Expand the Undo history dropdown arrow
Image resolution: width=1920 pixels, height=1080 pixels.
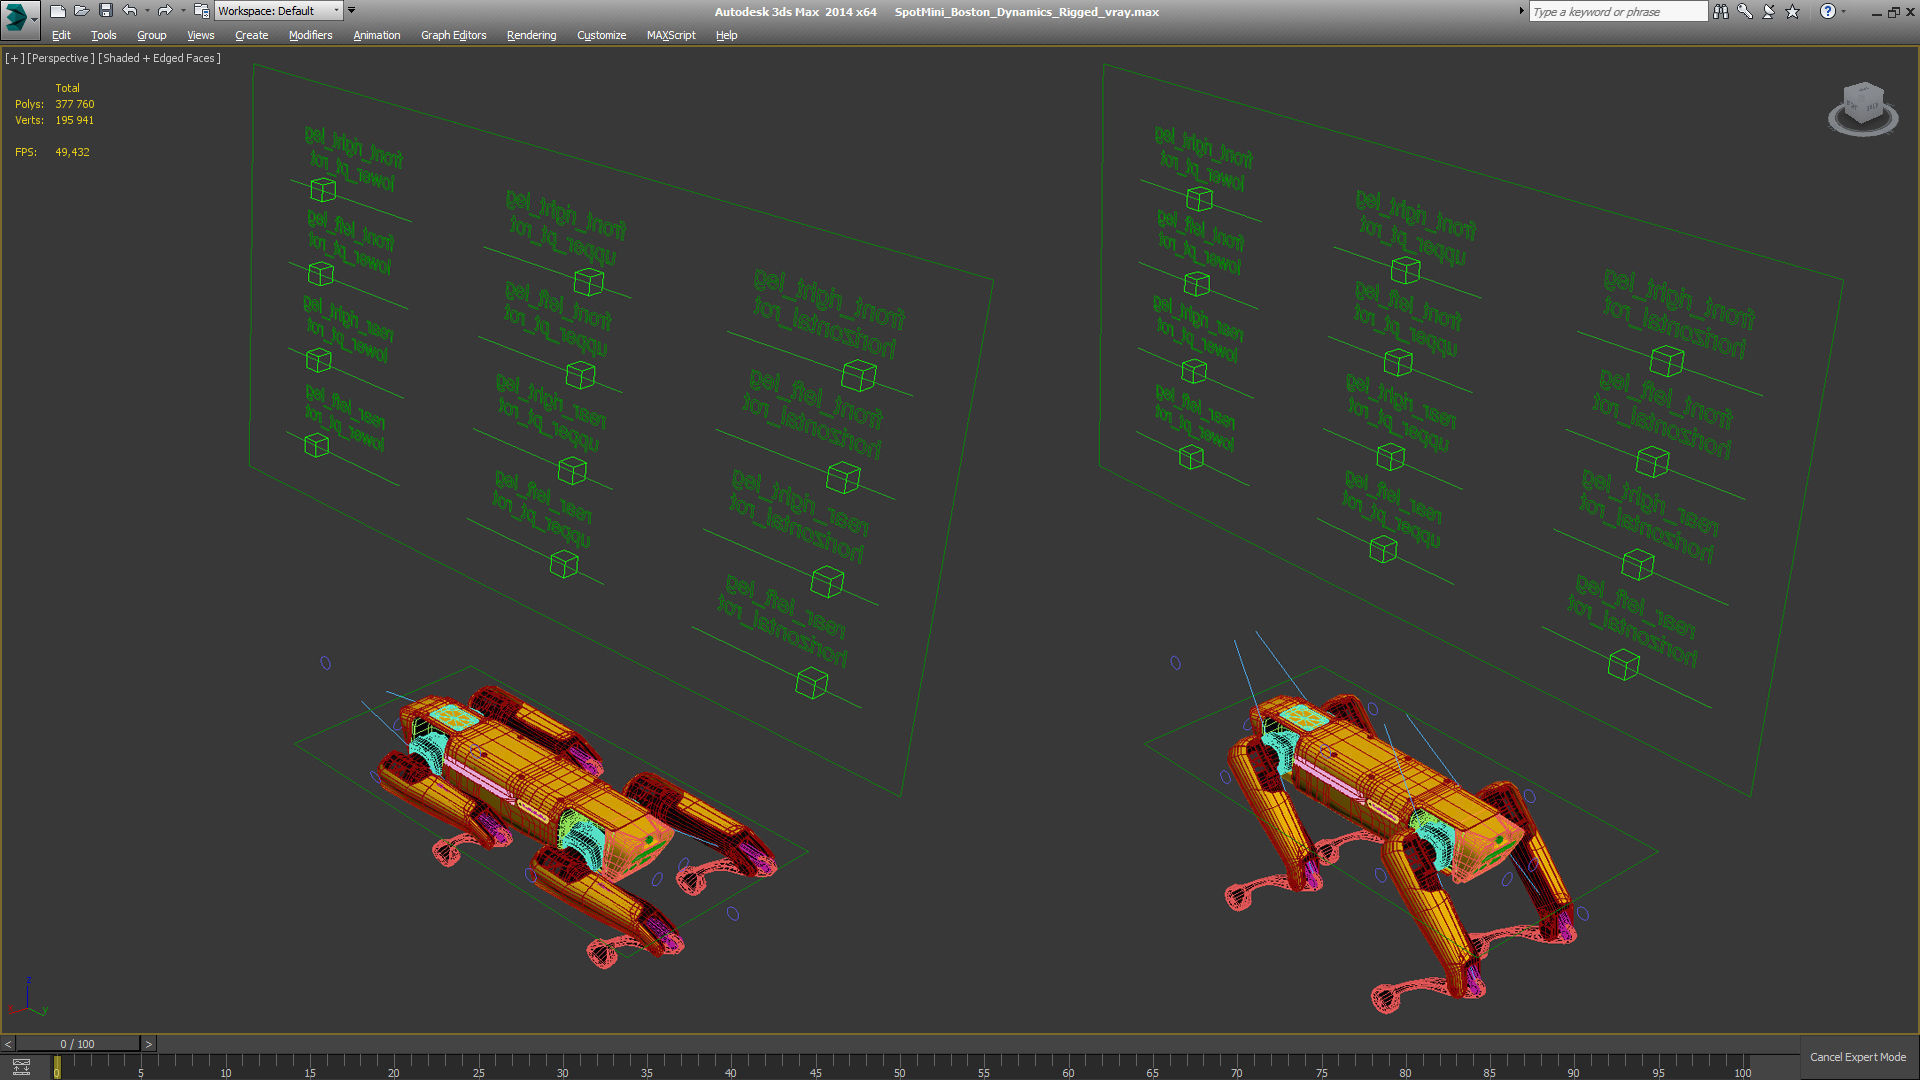point(147,11)
